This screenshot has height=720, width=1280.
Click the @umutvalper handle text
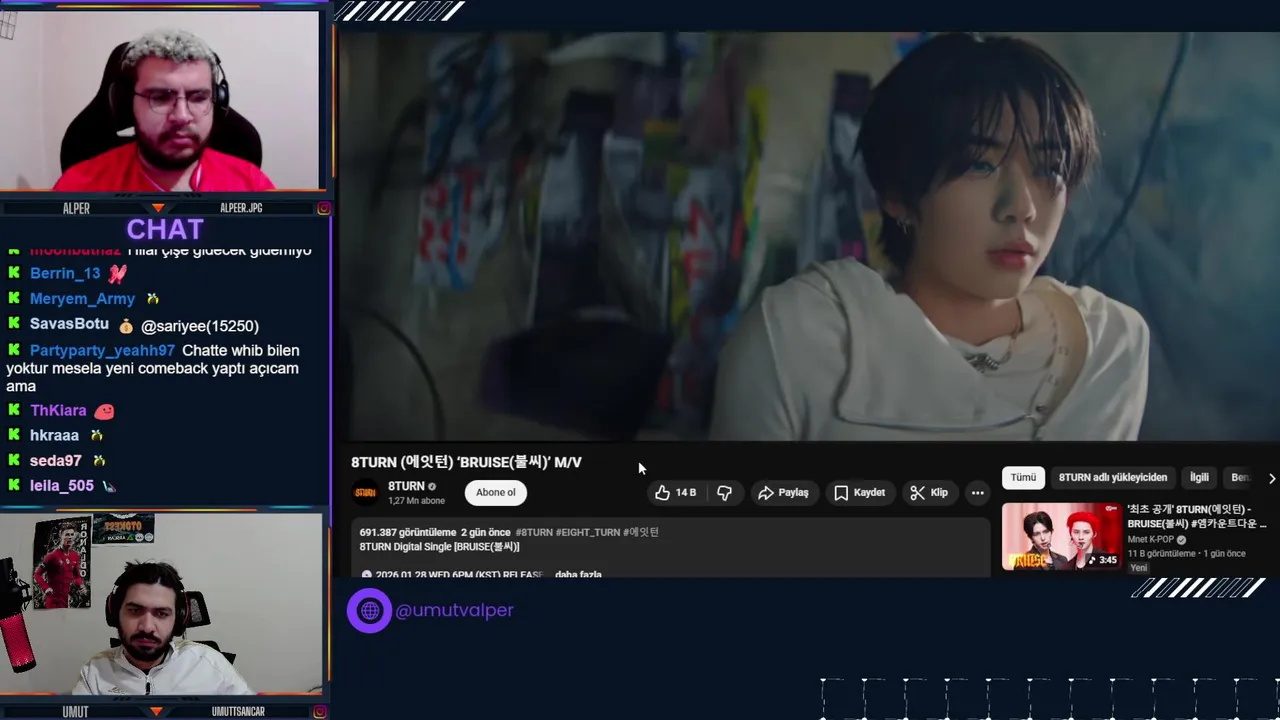454,610
